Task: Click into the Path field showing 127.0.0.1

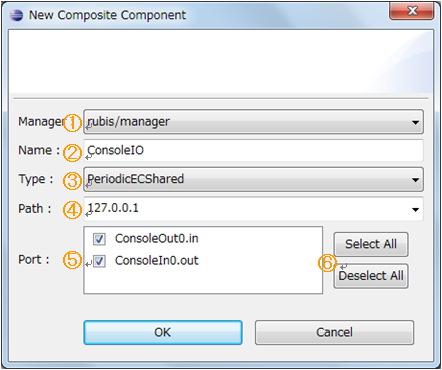Action: click(x=245, y=209)
